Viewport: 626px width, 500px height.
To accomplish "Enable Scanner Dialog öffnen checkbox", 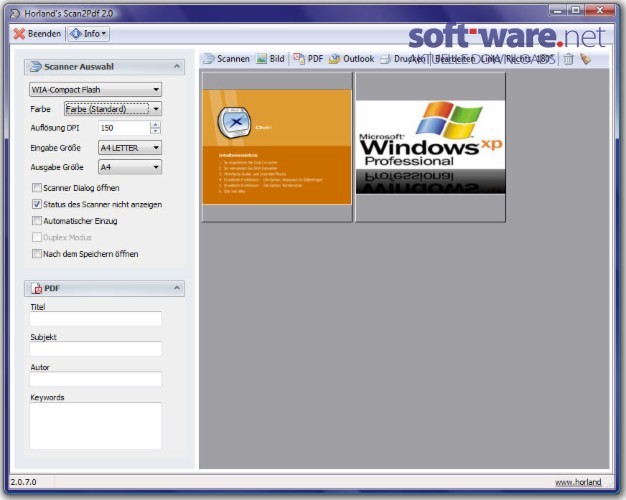I will click(x=37, y=188).
